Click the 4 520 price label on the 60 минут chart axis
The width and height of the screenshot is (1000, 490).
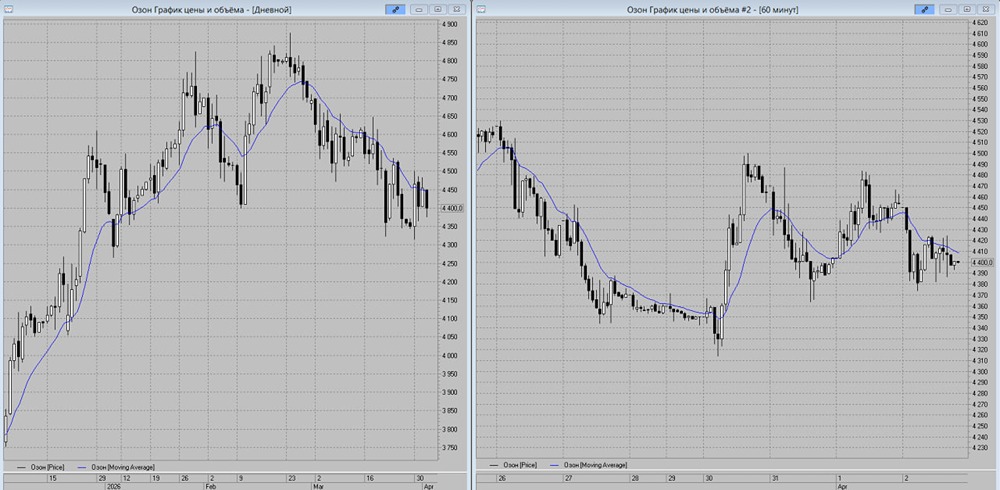pyautogui.click(x=980, y=131)
